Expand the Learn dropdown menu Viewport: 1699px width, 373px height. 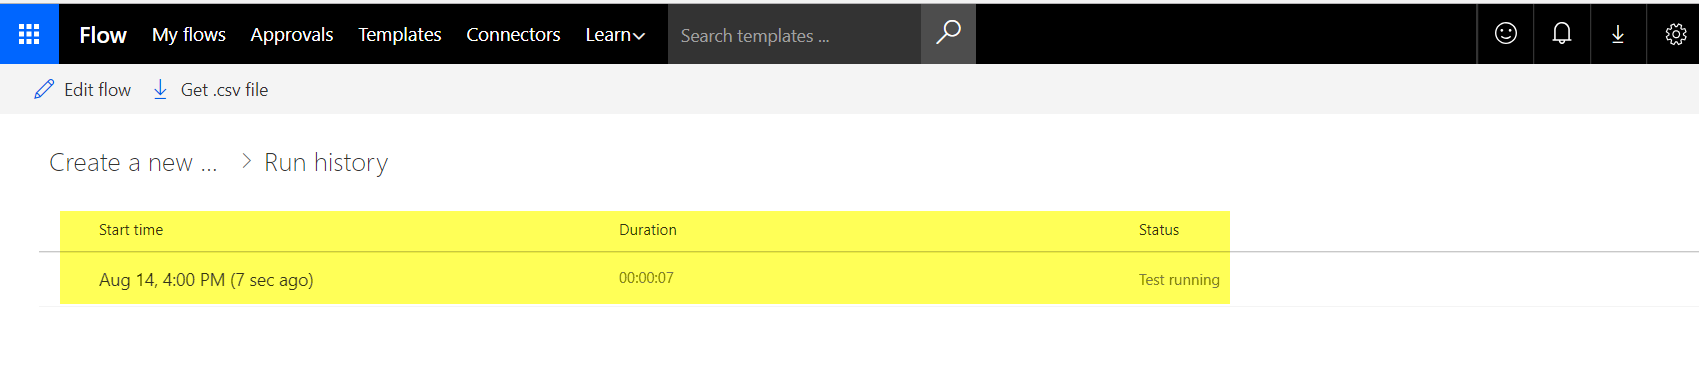[615, 35]
